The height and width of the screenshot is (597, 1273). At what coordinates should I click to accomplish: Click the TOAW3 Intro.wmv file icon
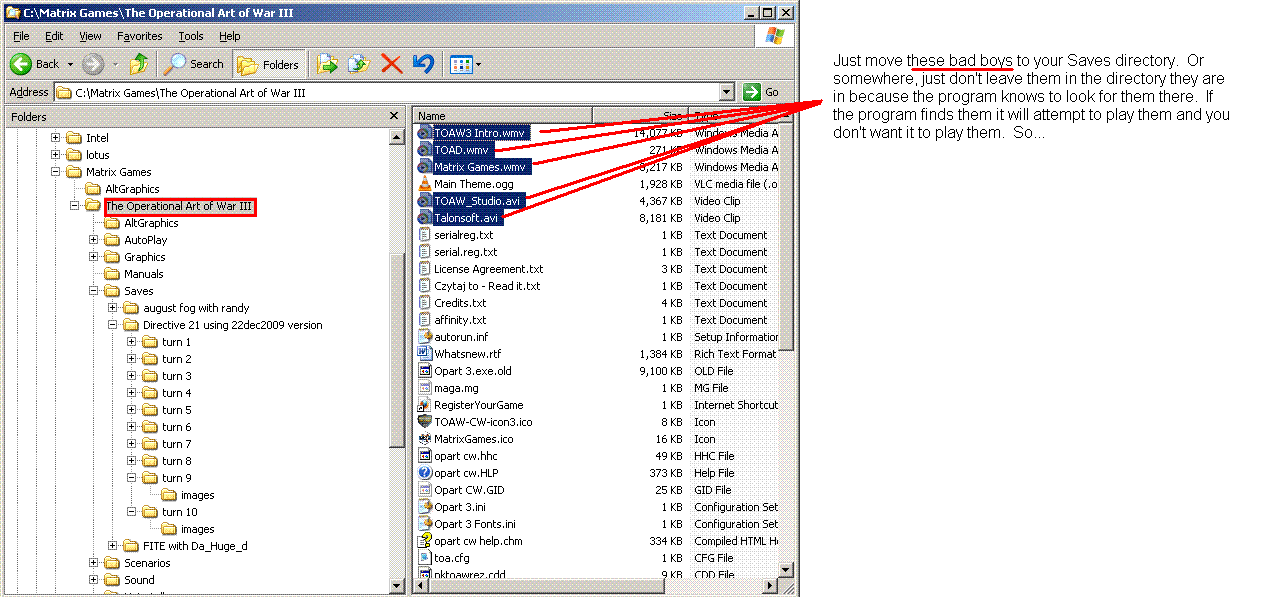424,132
